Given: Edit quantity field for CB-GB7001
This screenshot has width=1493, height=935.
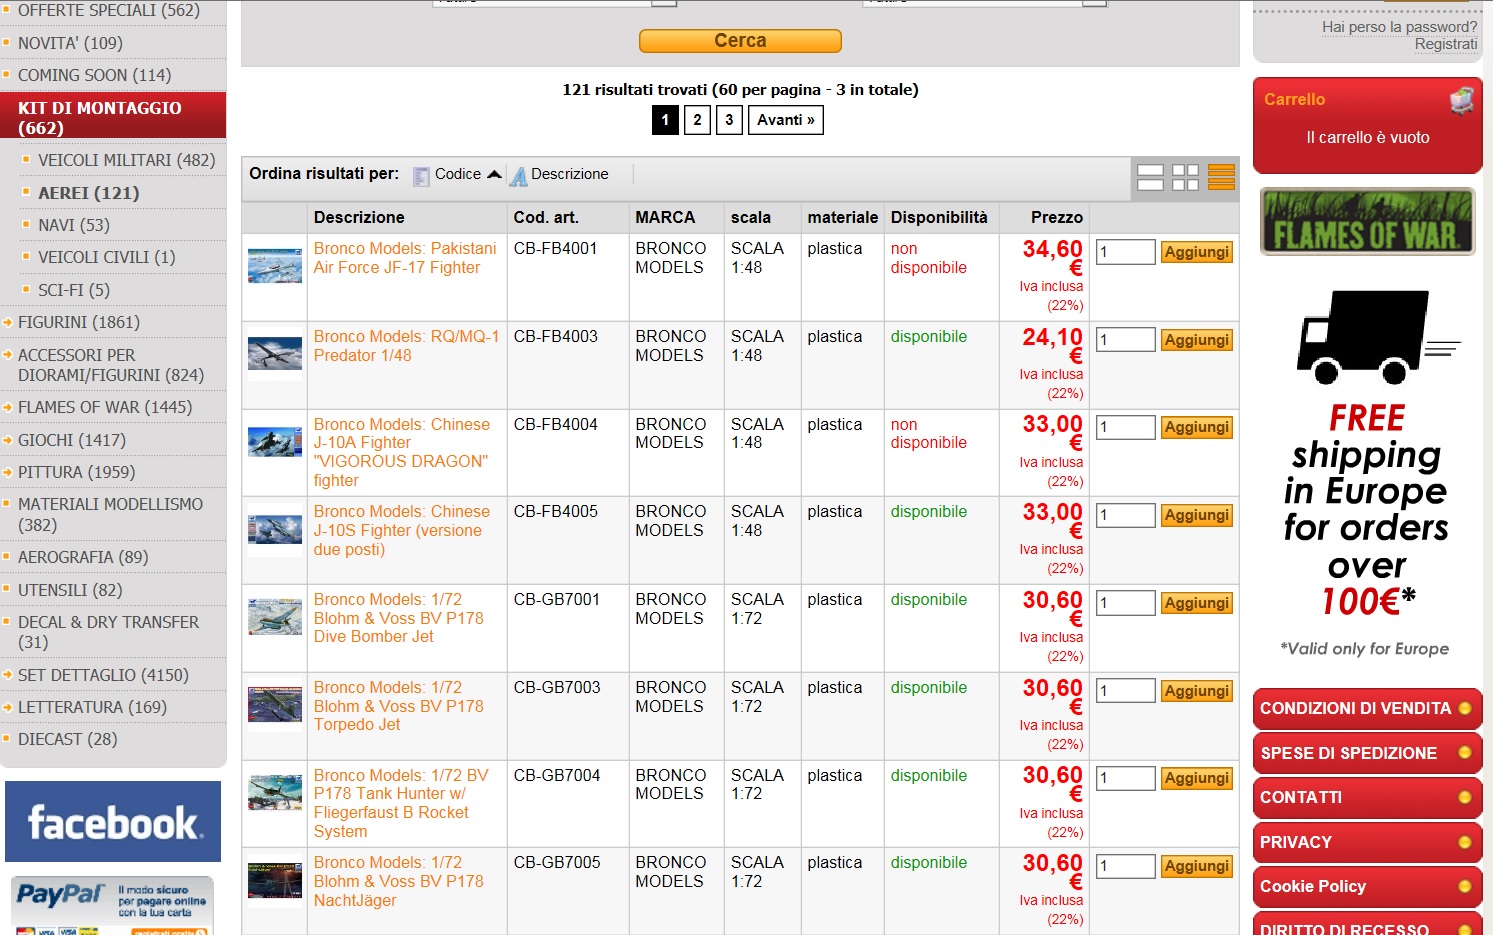Looking at the screenshot, I should click(x=1126, y=603).
